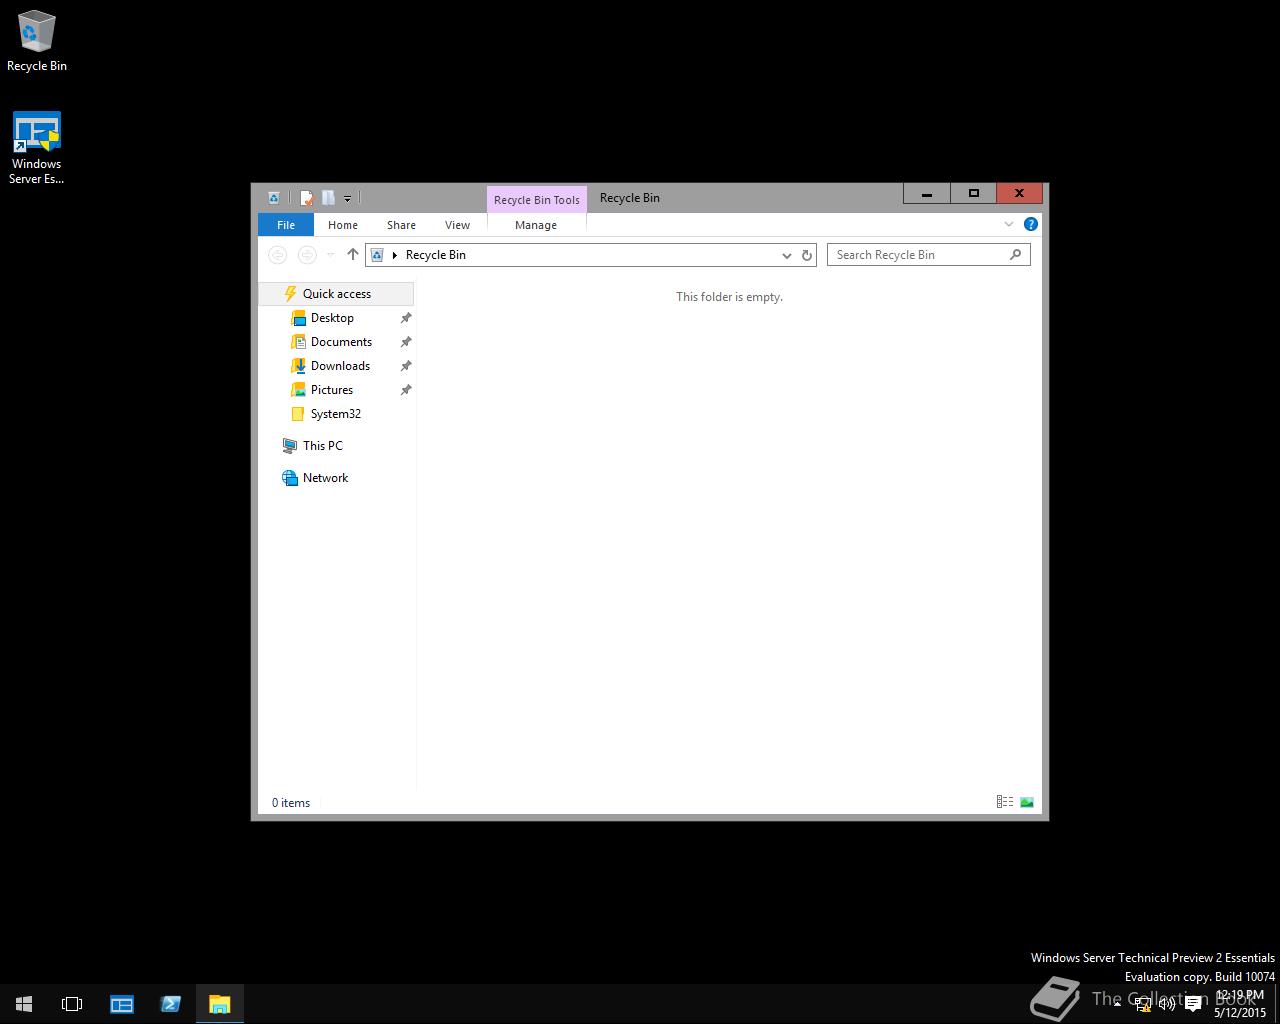Open Help with the blue question mark
This screenshot has height=1024, width=1280.
coord(1030,224)
